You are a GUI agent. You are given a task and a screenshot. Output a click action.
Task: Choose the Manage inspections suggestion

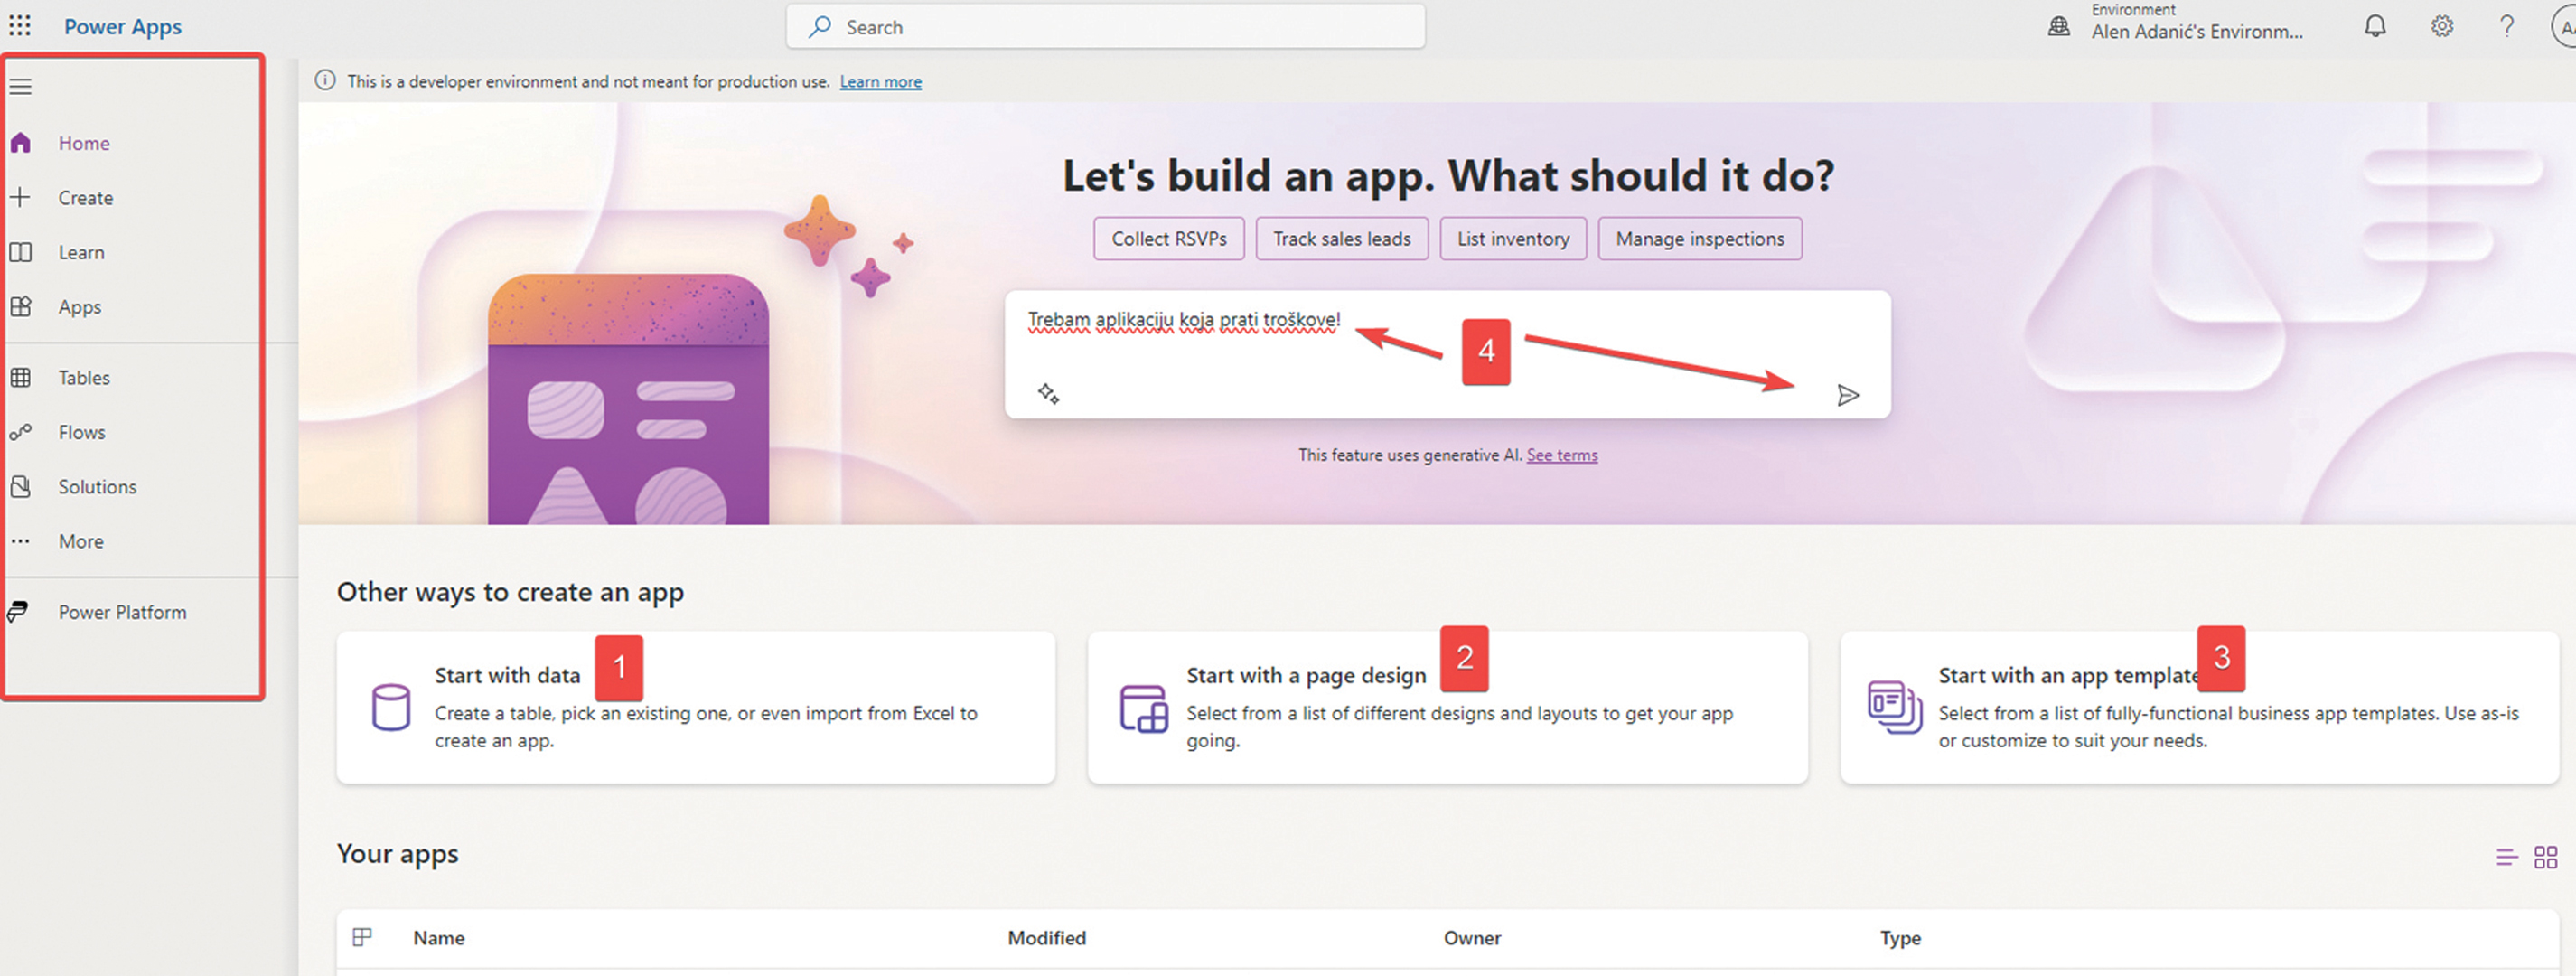1700,239
